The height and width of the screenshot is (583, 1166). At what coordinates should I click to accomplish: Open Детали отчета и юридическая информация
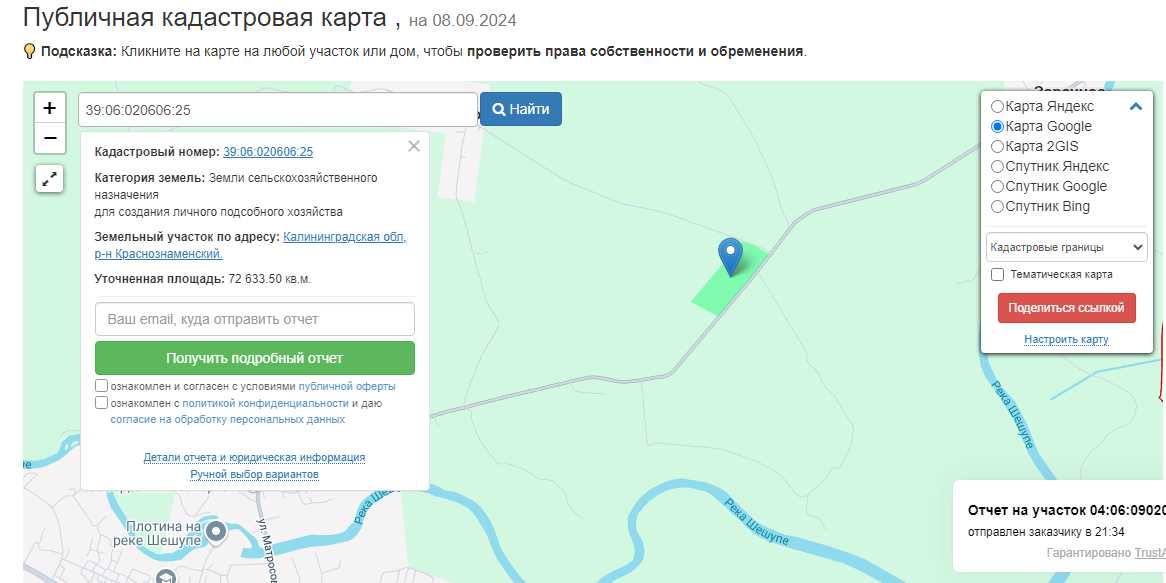[x=254, y=457]
